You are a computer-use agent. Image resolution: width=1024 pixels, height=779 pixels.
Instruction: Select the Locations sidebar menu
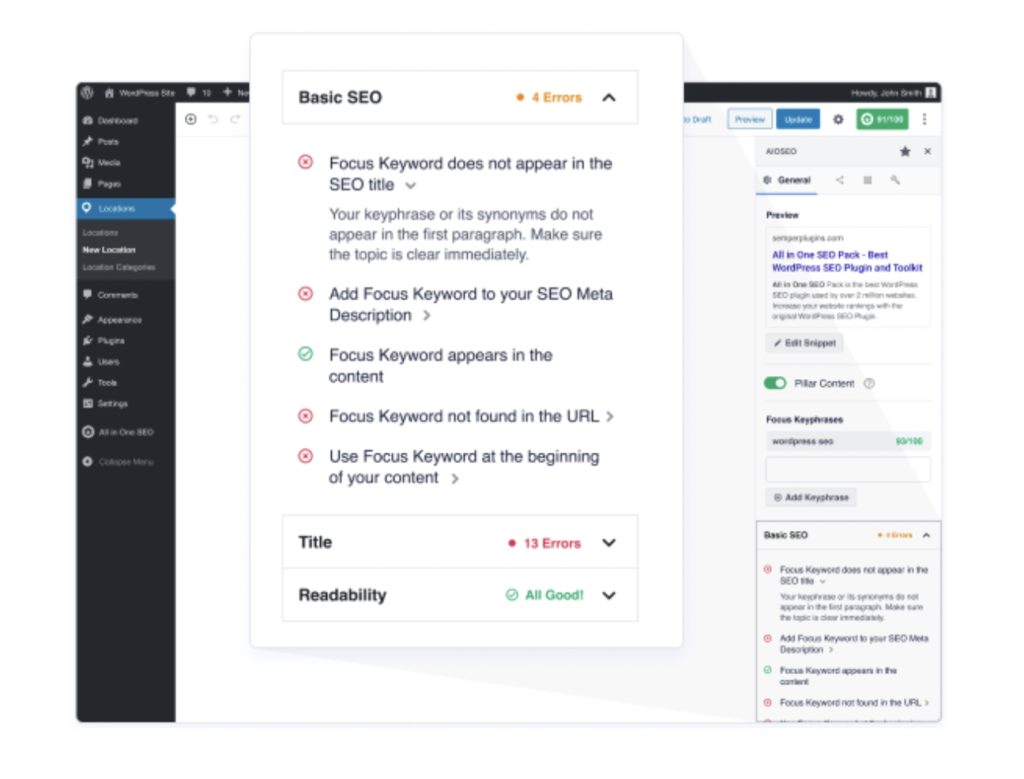(x=125, y=208)
